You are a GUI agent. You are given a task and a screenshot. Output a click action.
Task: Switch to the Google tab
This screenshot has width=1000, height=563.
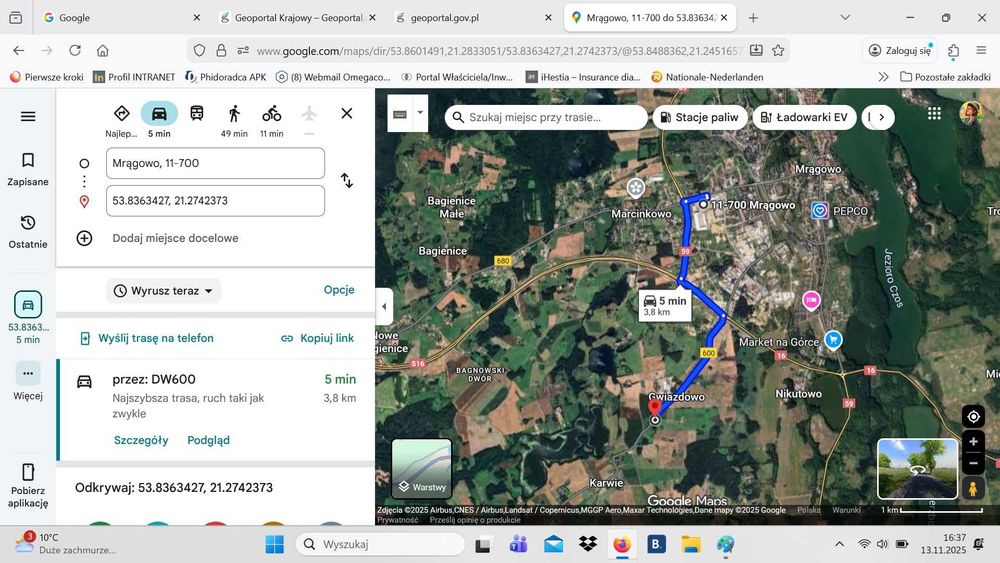[x=121, y=18]
